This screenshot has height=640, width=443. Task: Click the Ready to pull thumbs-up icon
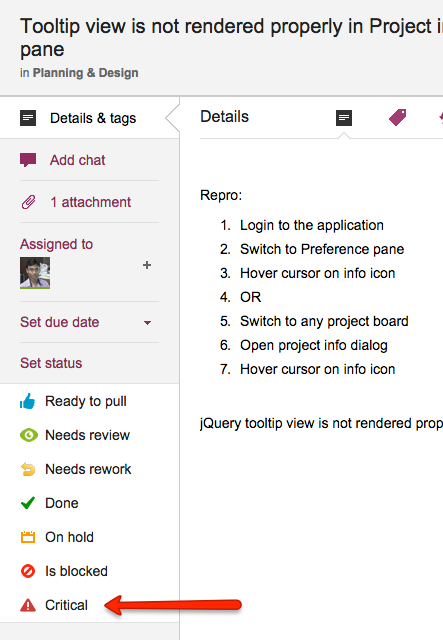coord(27,402)
